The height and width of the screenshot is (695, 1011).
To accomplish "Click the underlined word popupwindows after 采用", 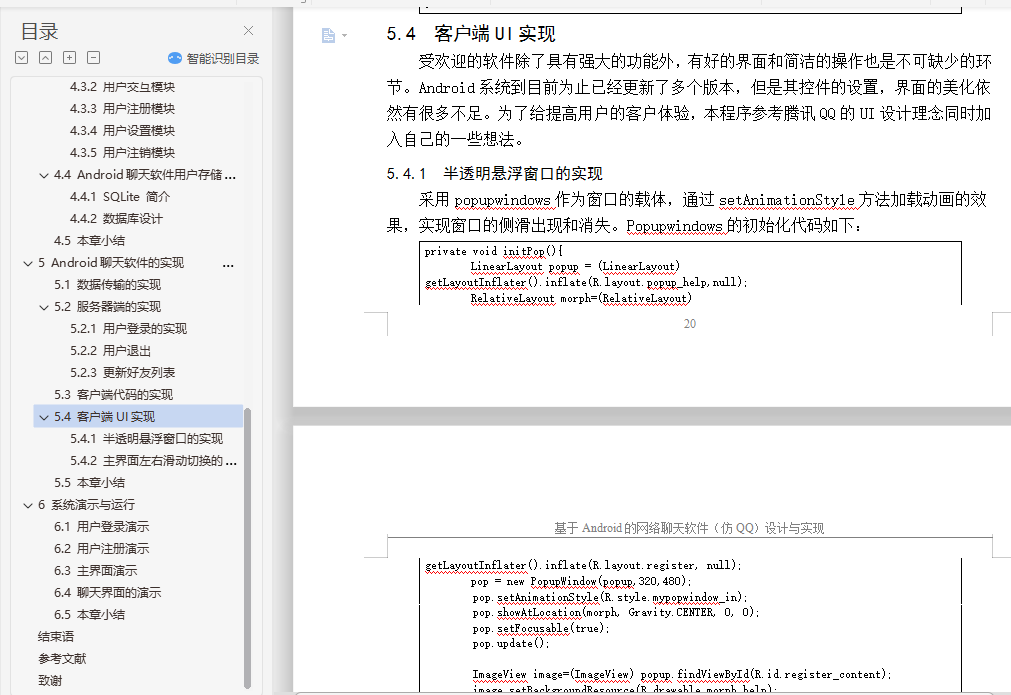I will click(502, 200).
